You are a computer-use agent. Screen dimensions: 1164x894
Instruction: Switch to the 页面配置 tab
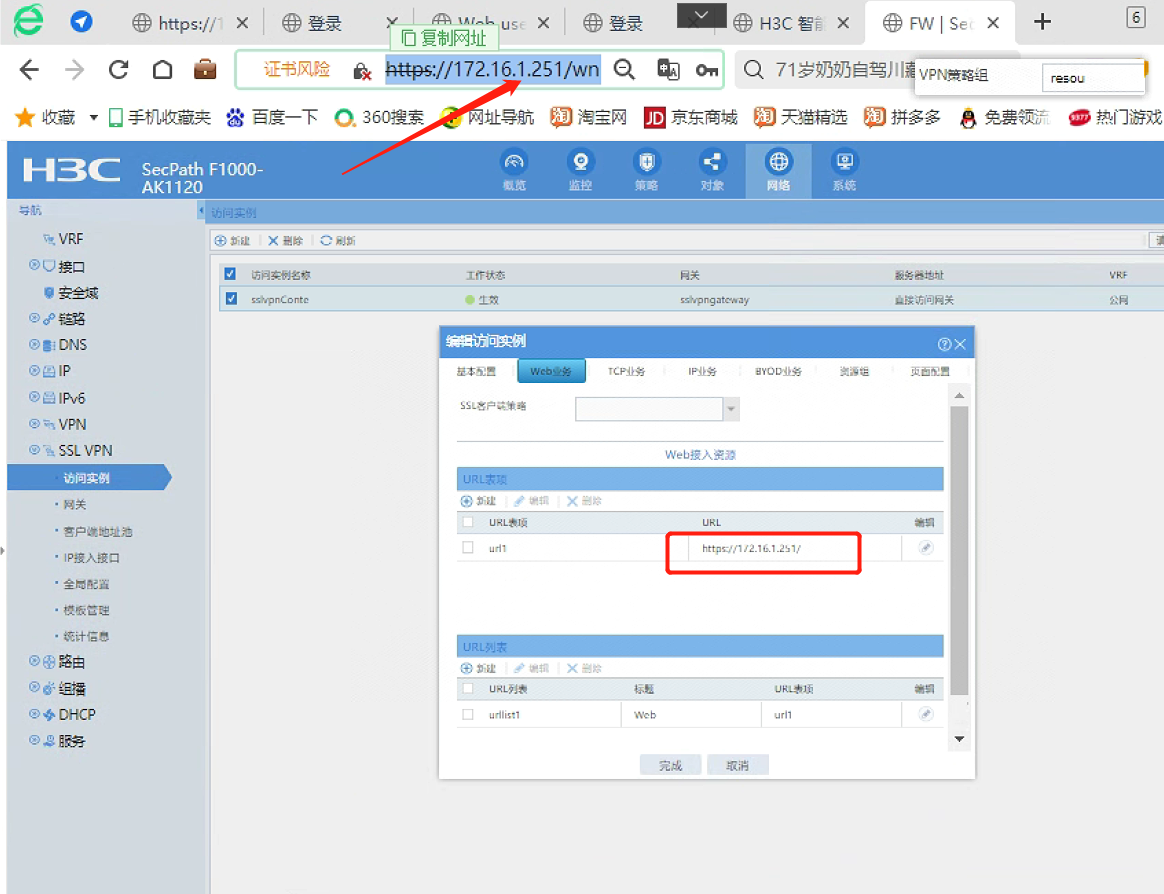coord(929,371)
